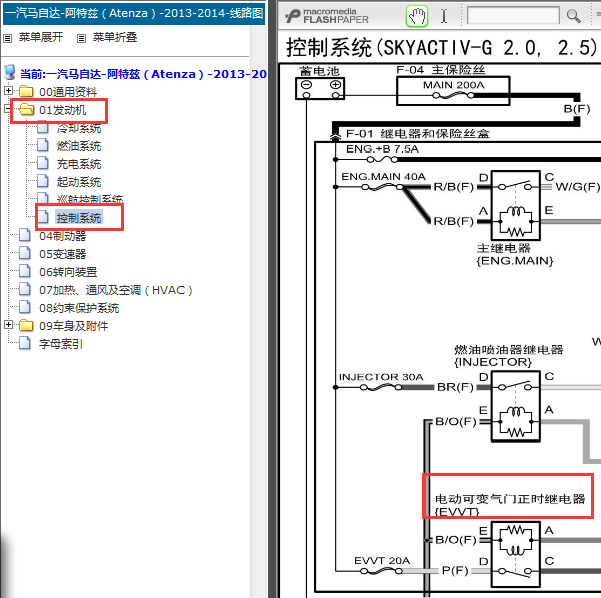This screenshot has height=598, width=601.
Task: Expand the 00通用资料 folder node
Action: point(8,90)
